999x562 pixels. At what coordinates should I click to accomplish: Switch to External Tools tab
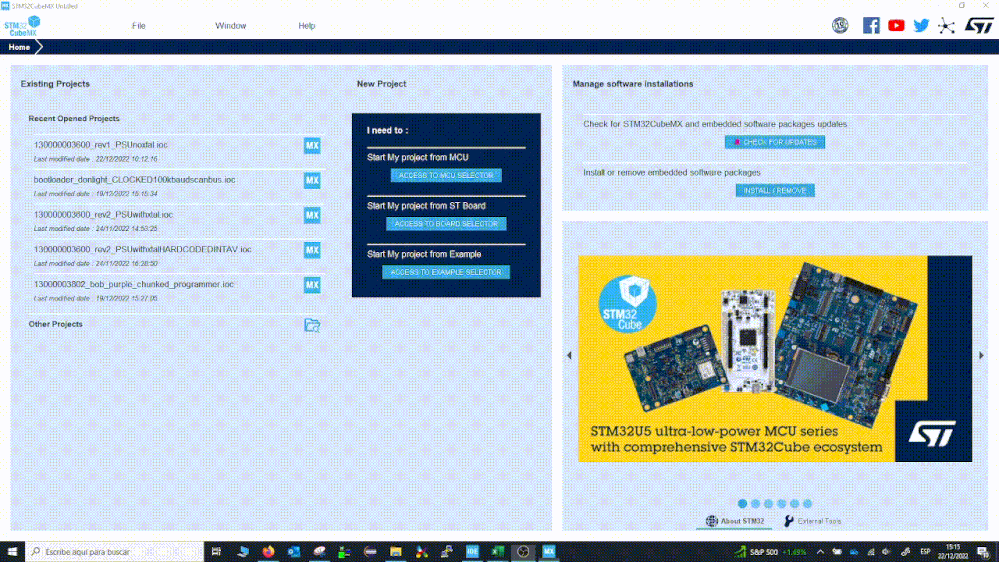click(813, 521)
